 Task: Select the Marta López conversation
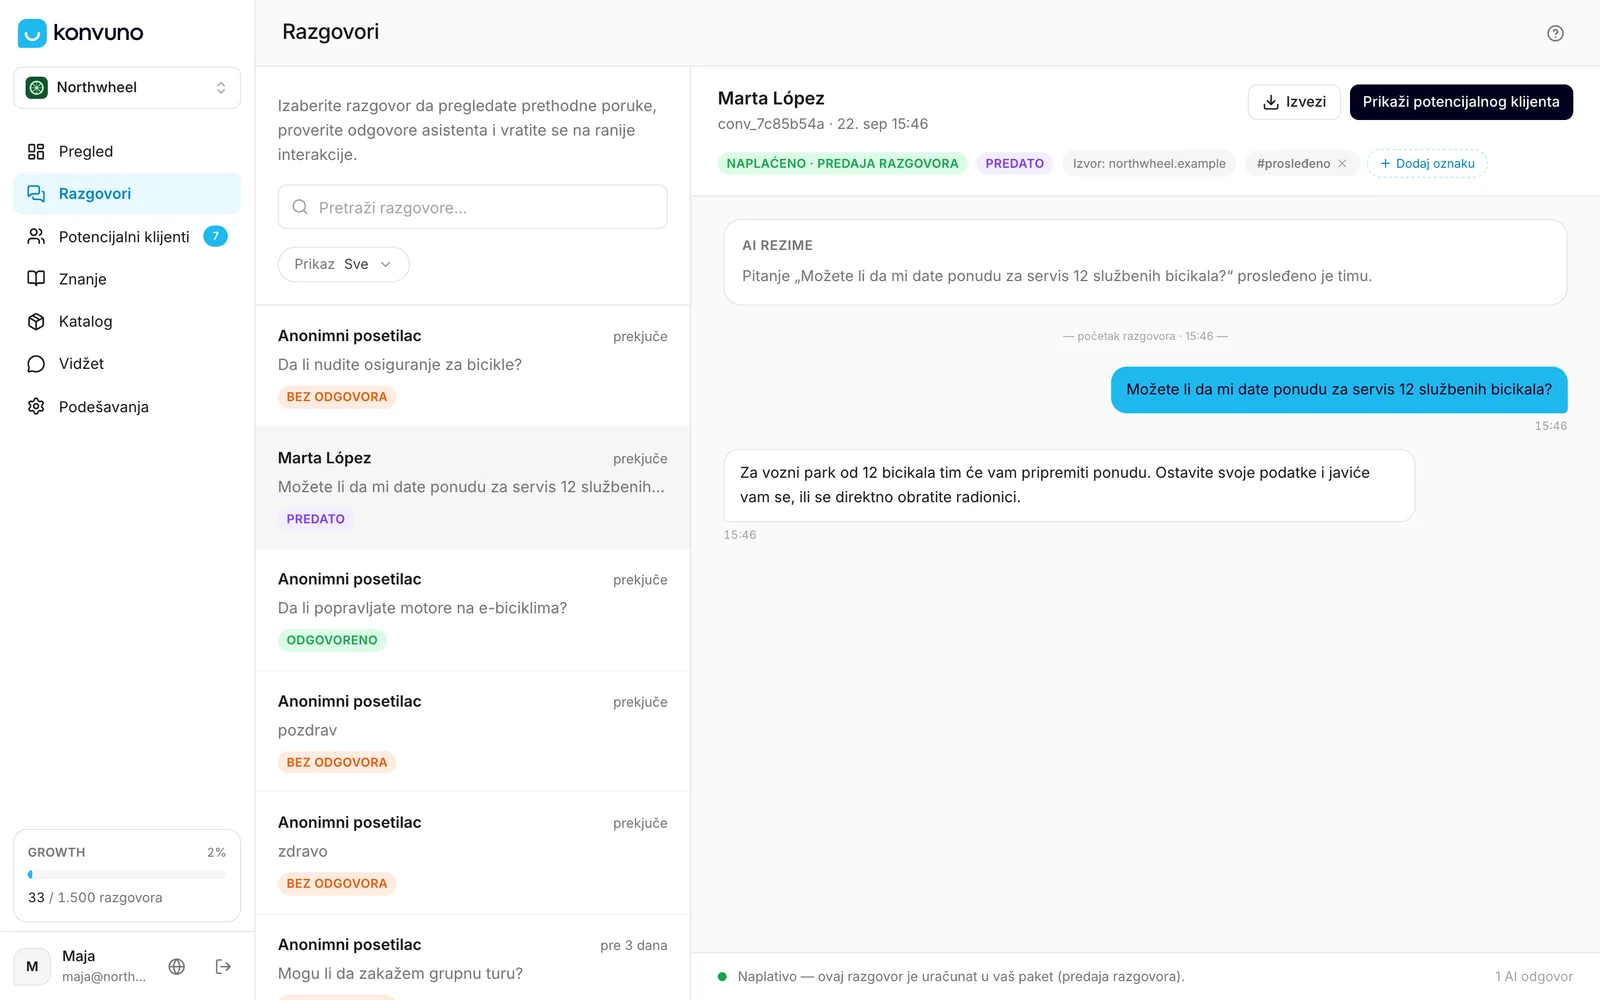(472, 489)
